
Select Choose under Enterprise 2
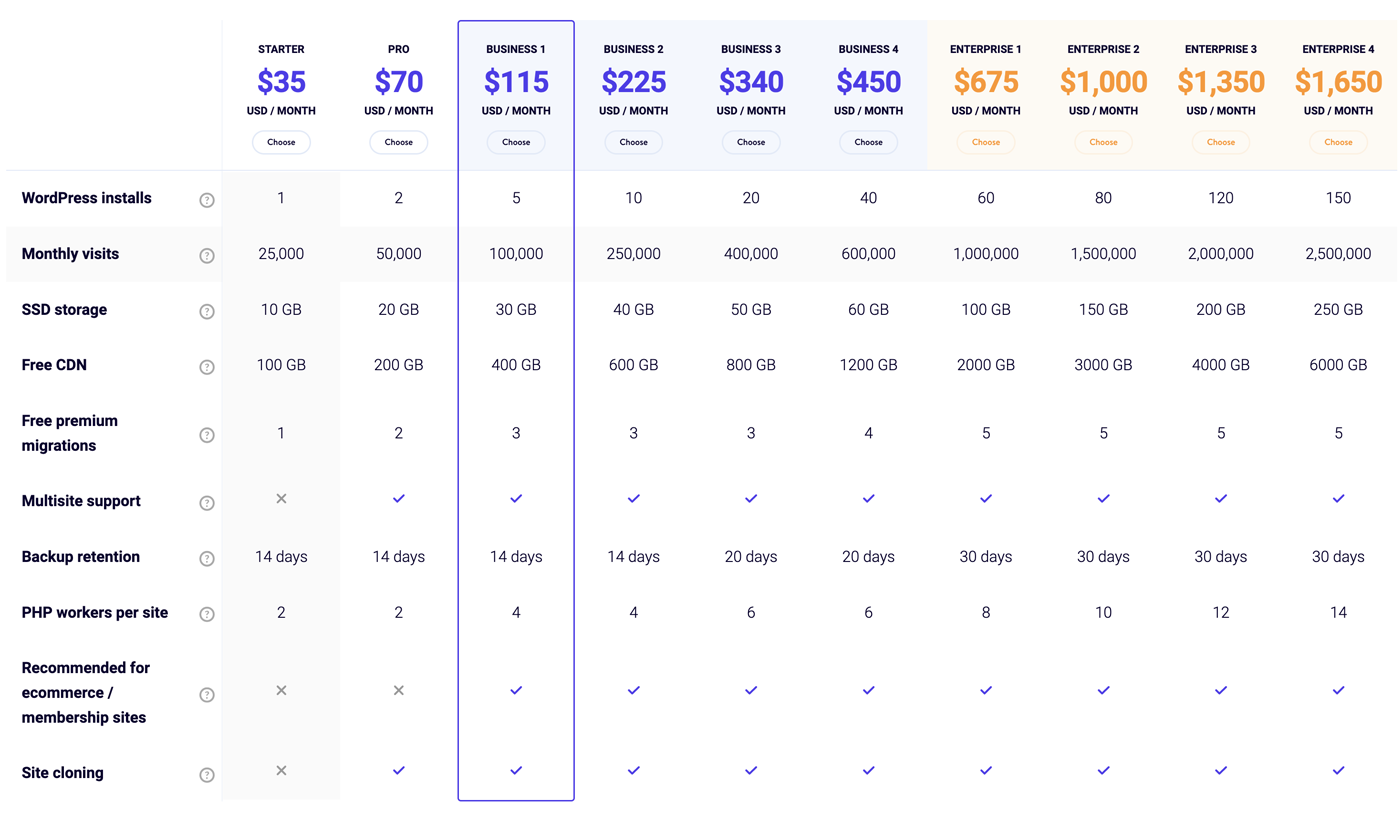(1103, 142)
